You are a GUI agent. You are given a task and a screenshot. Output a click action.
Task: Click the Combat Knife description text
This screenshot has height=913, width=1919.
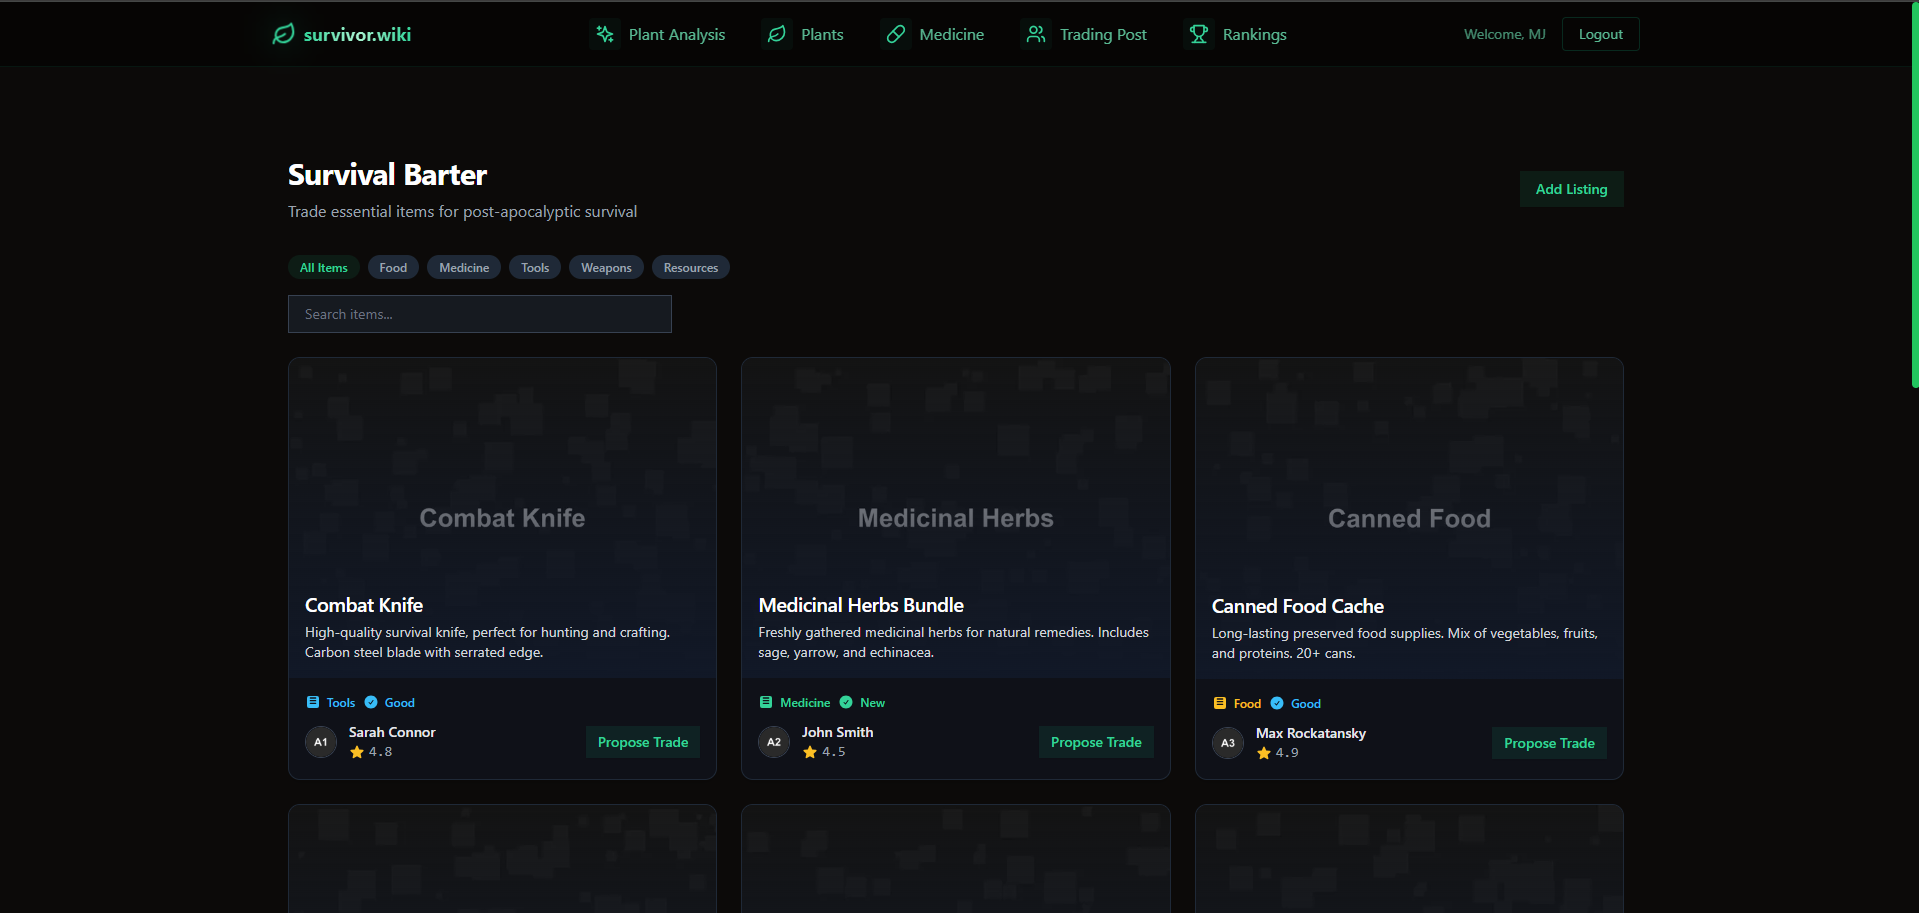(488, 642)
